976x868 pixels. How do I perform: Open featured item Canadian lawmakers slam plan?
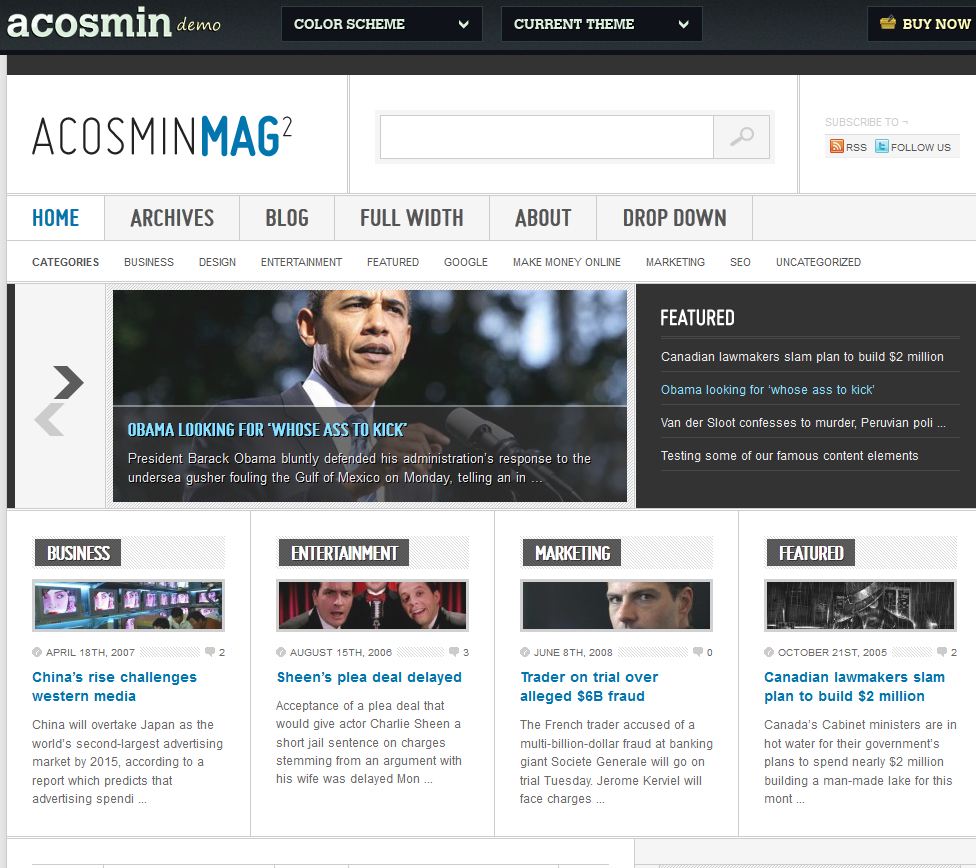tap(802, 357)
